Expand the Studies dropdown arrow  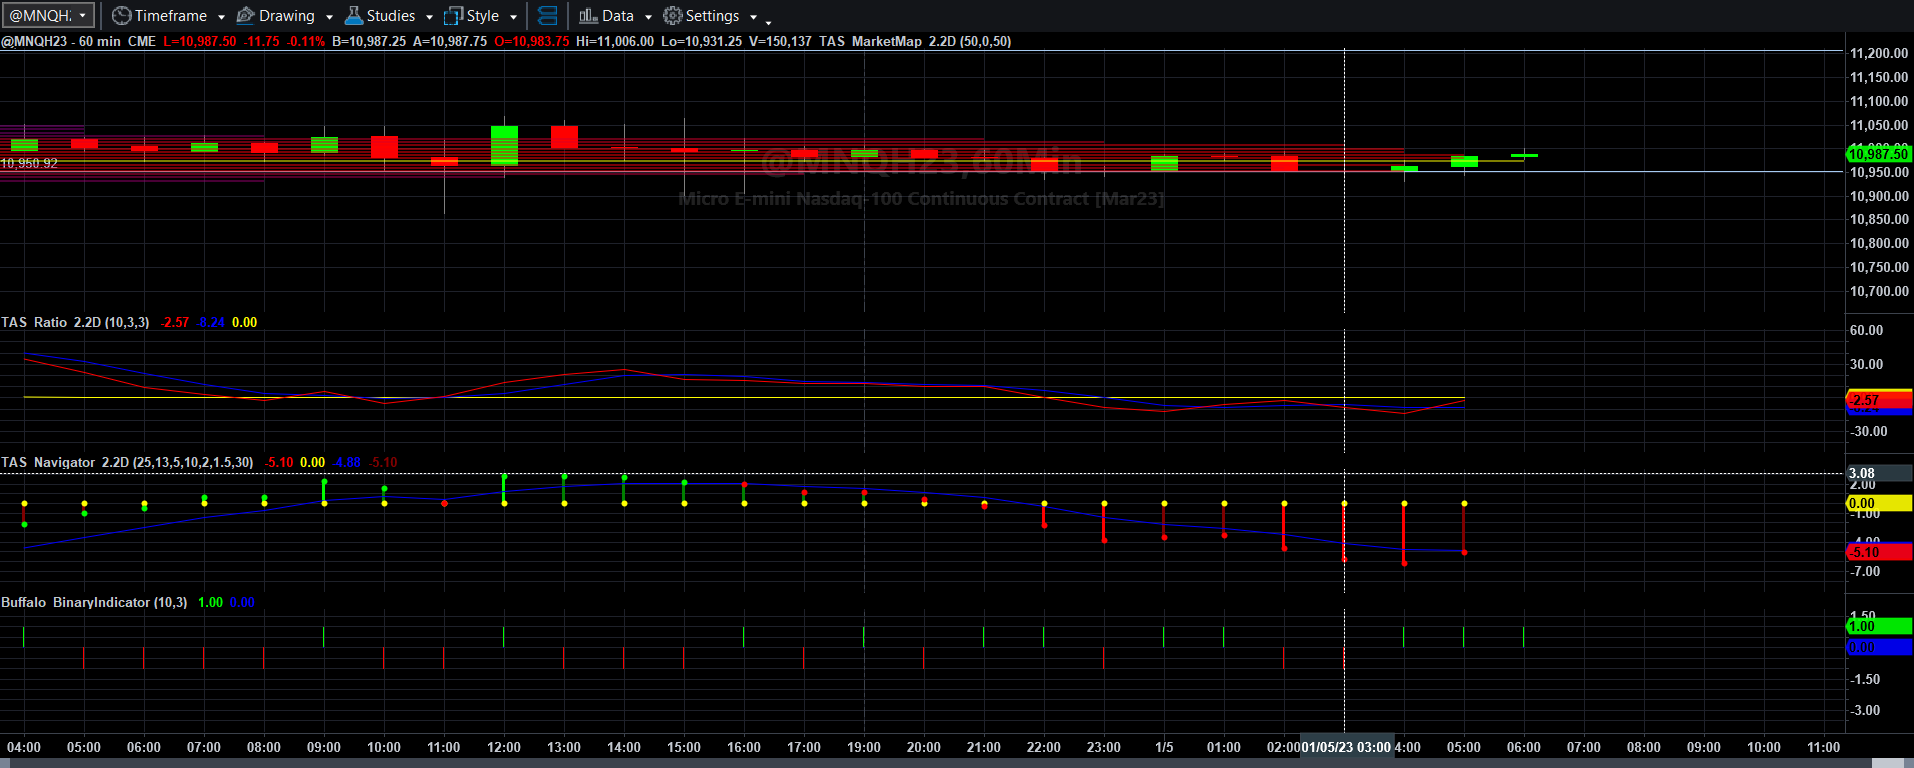click(429, 17)
